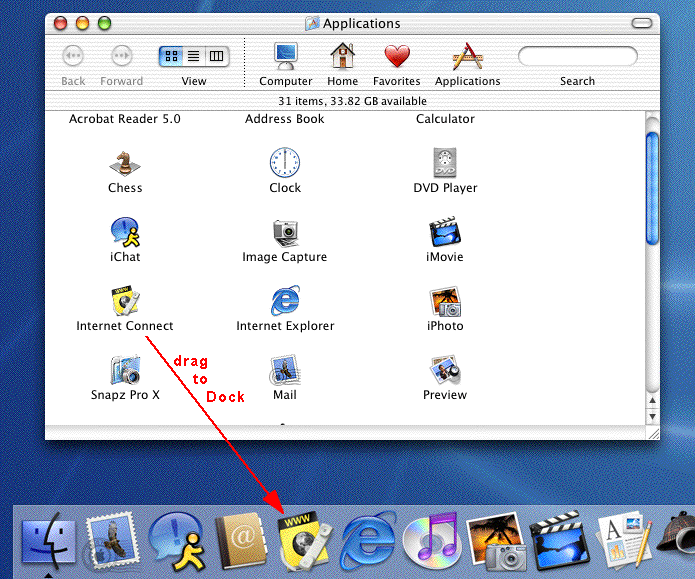Select the Image Capture icon
Screen dimensions: 695x579
285,233
